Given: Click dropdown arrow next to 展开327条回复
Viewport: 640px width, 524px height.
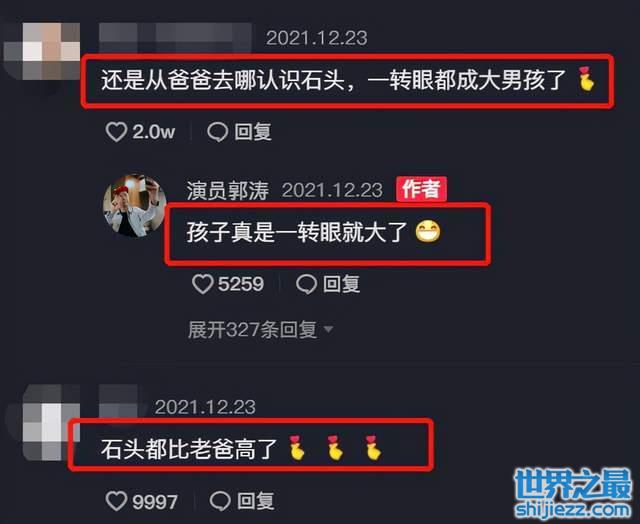Looking at the screenshot, I should 328,329.
